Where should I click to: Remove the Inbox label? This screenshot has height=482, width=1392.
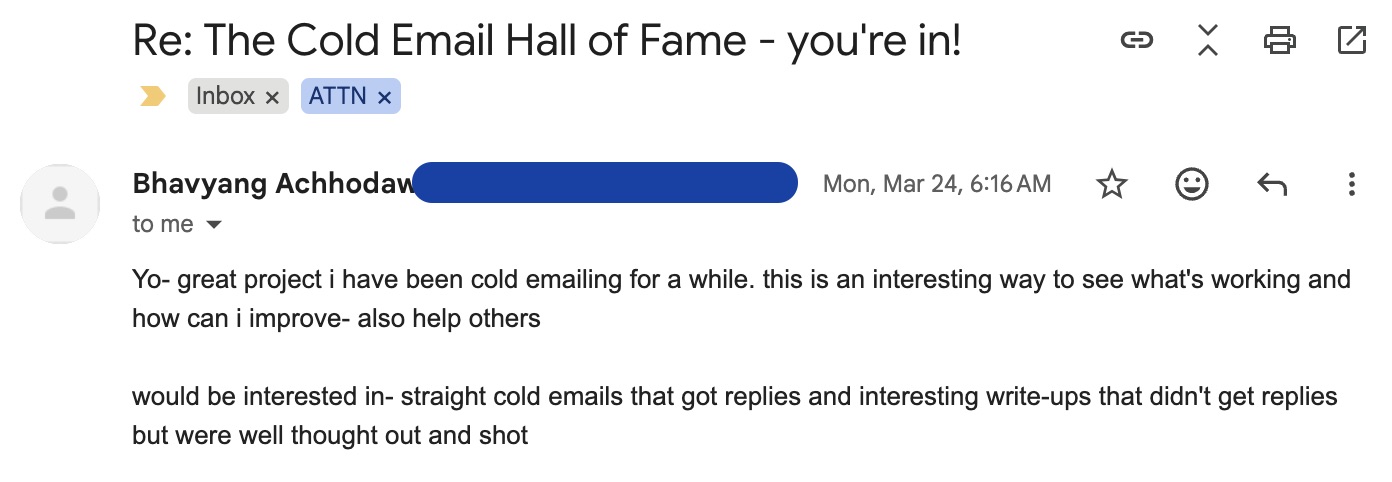(x=272, y=97)
